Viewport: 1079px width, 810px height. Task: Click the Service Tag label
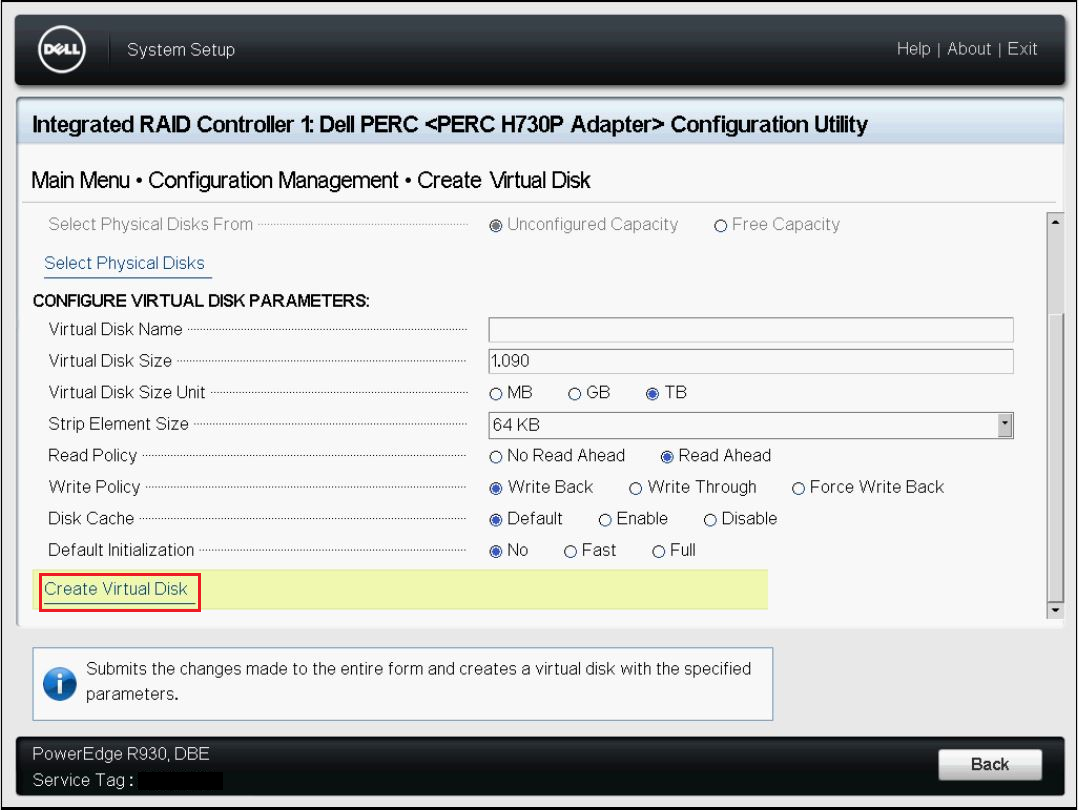pos(83,780)
